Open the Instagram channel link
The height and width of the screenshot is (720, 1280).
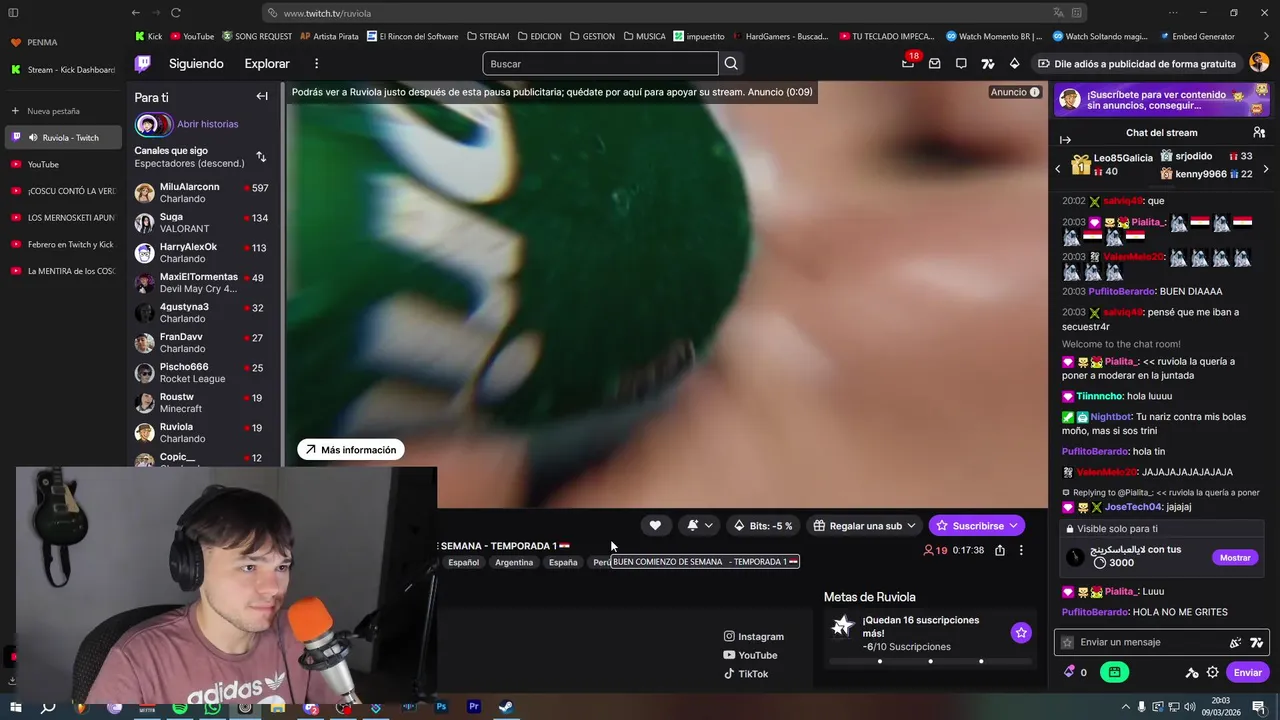click(753, 636)
